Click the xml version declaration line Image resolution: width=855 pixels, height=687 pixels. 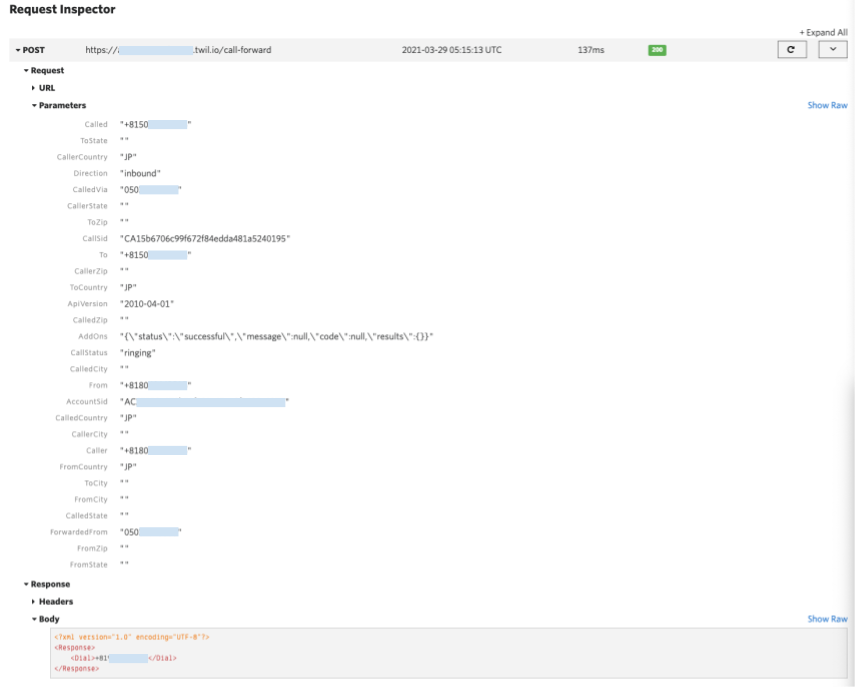point(131,637)
